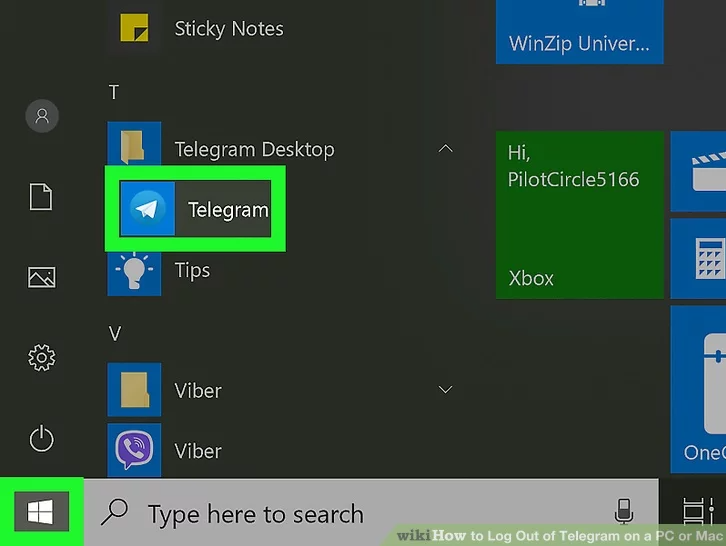This screenshot has height=546, width=726.
Task: Open the Movies clapperboard tile
Action: click(698, 171)
